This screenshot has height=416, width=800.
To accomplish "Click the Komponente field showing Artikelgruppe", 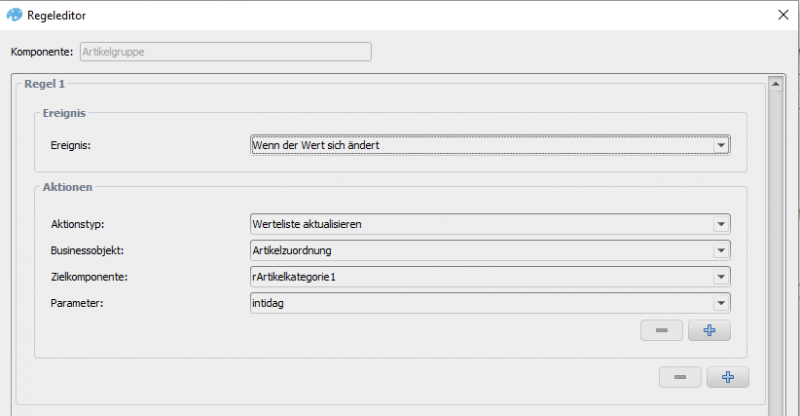I will point(226,52).
